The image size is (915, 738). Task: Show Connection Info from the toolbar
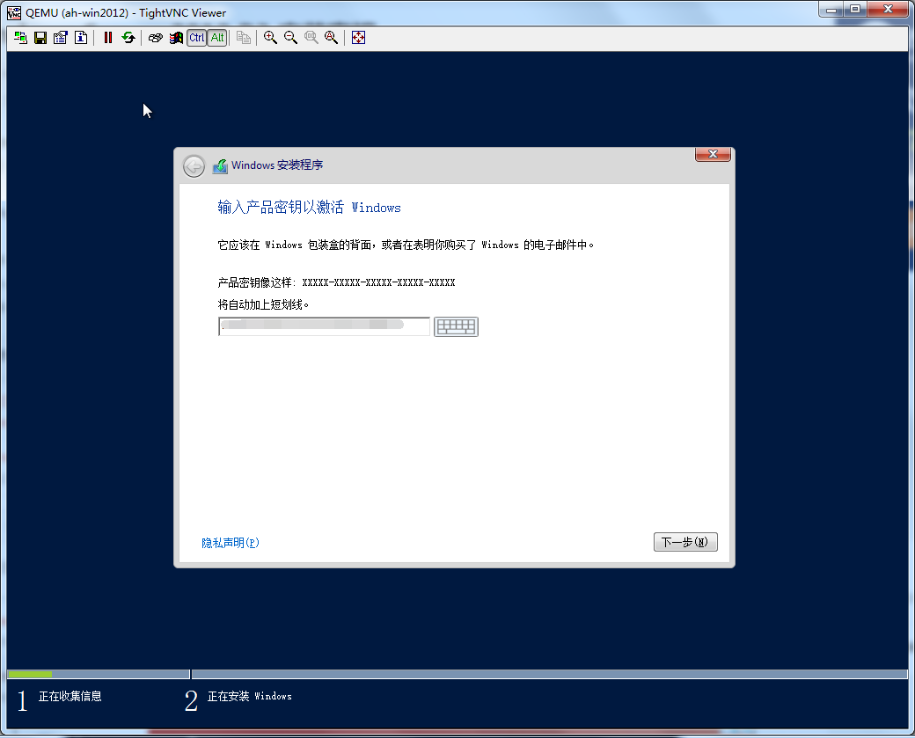tap(80, 38)
